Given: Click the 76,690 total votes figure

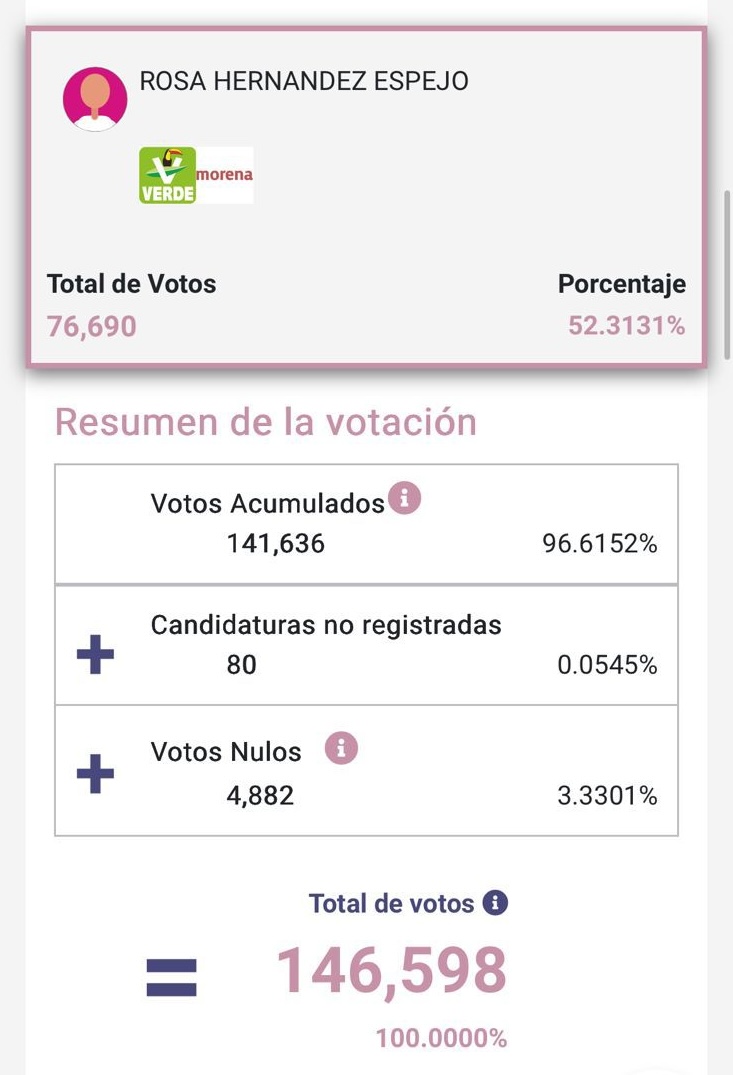Looking at the screenshot, I should coord(92,326).
